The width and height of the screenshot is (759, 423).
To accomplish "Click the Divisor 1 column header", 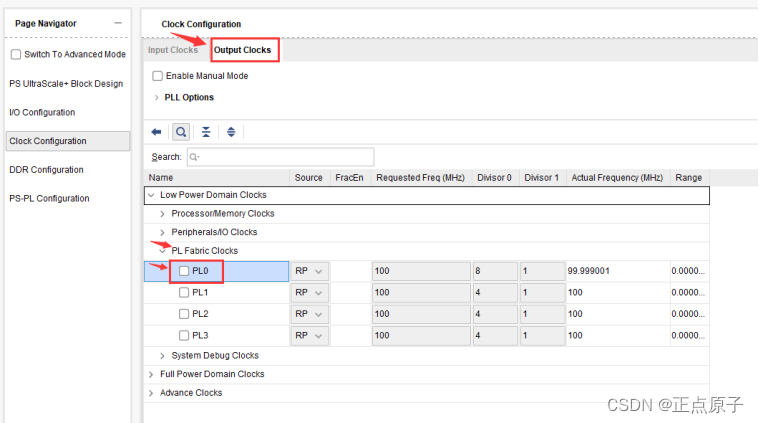I will [542, 178].
